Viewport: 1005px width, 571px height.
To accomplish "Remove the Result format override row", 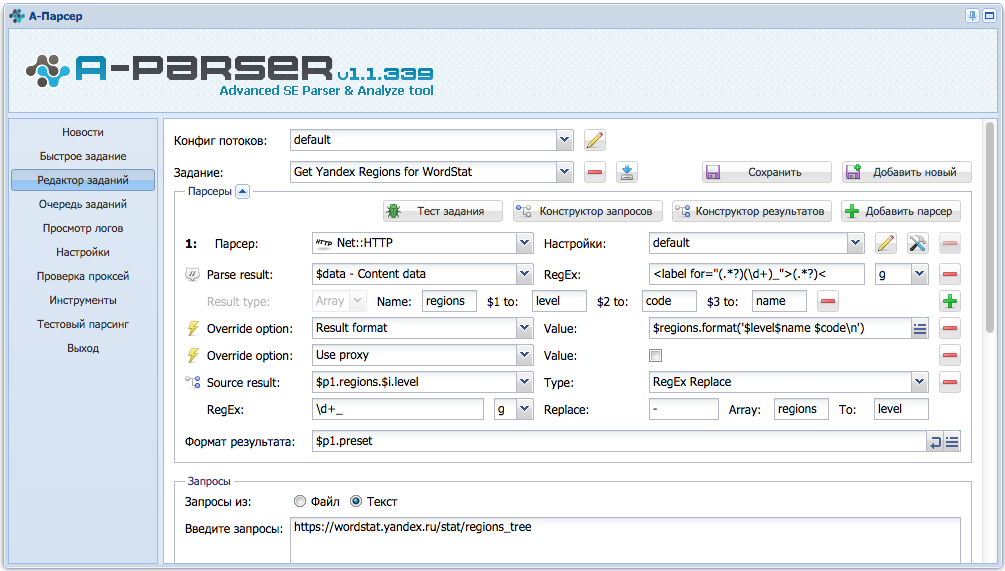I will (x=950, y=328).
